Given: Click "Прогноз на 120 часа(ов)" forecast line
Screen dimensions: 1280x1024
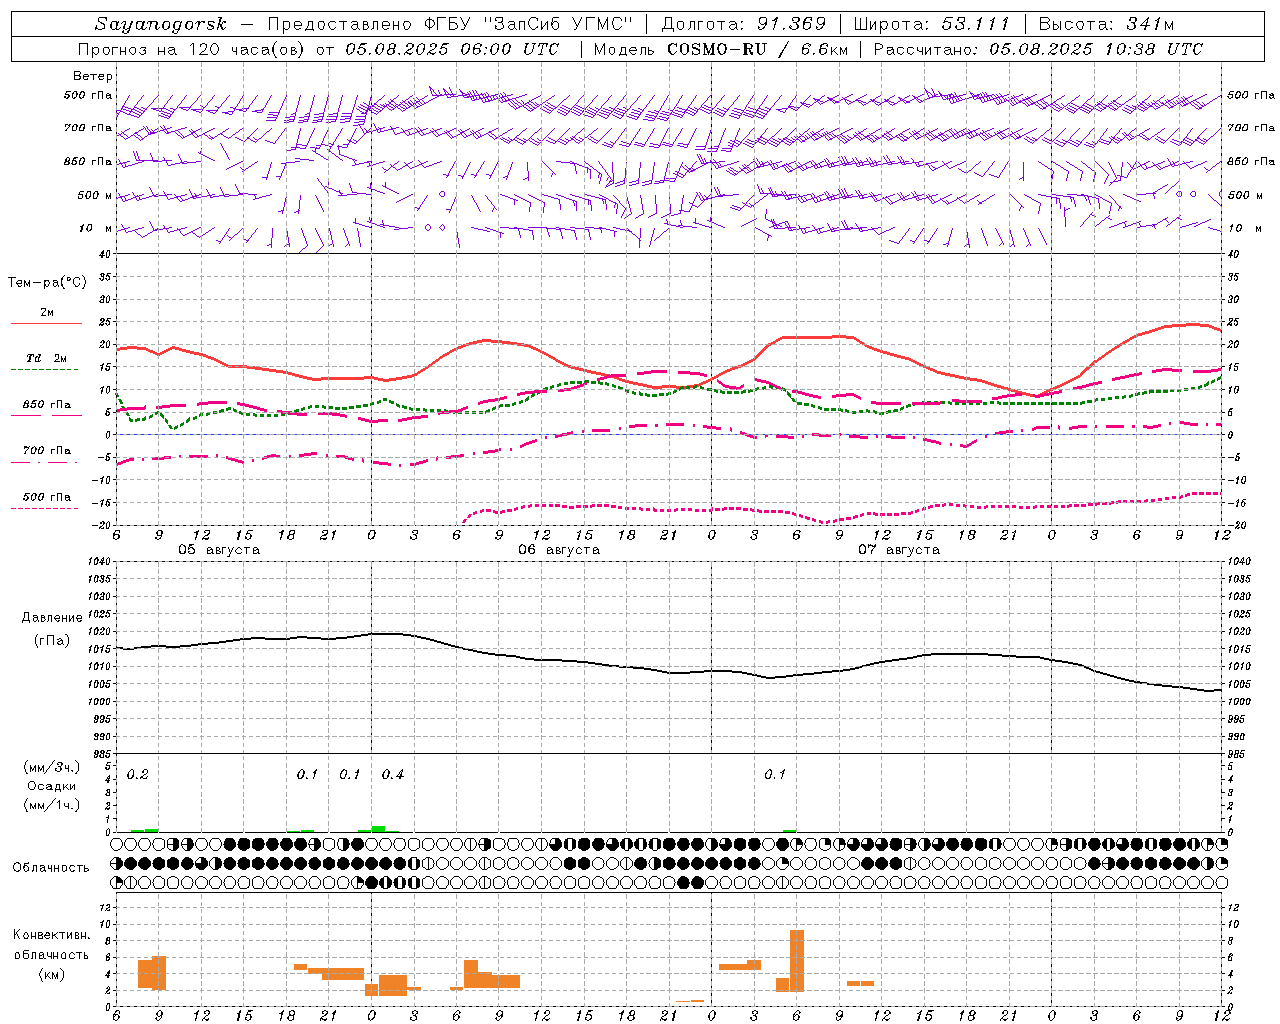Looking at the screenshot, I should tap(193, 49).
